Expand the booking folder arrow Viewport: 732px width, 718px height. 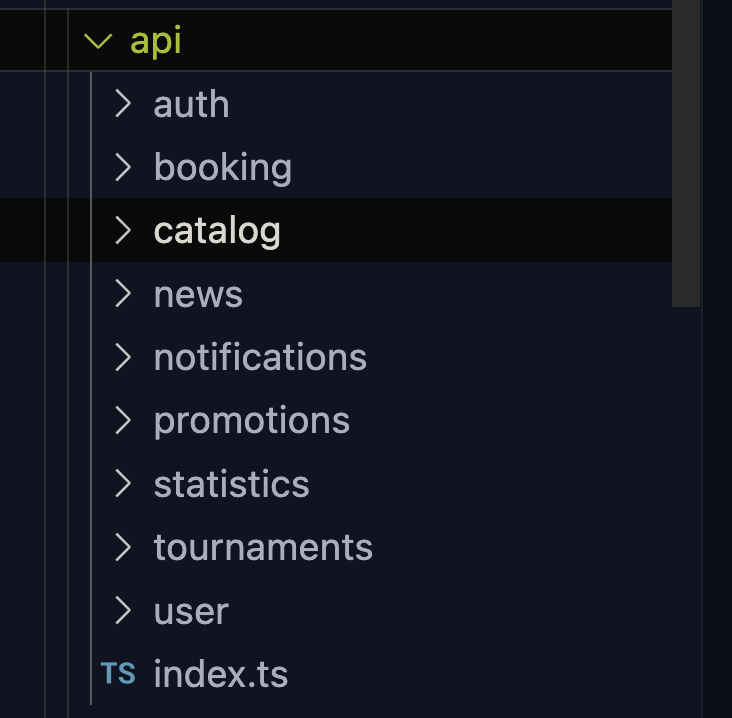click(123, 167)
